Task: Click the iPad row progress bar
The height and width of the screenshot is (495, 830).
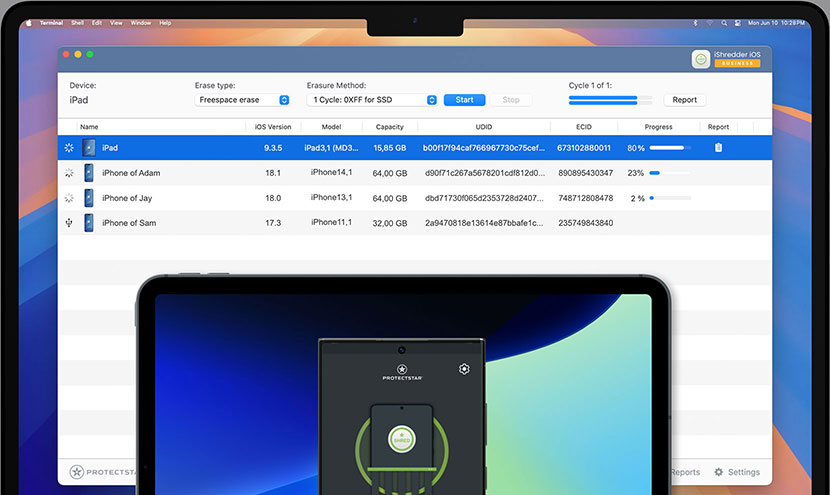Action: [x=668, y=148]
